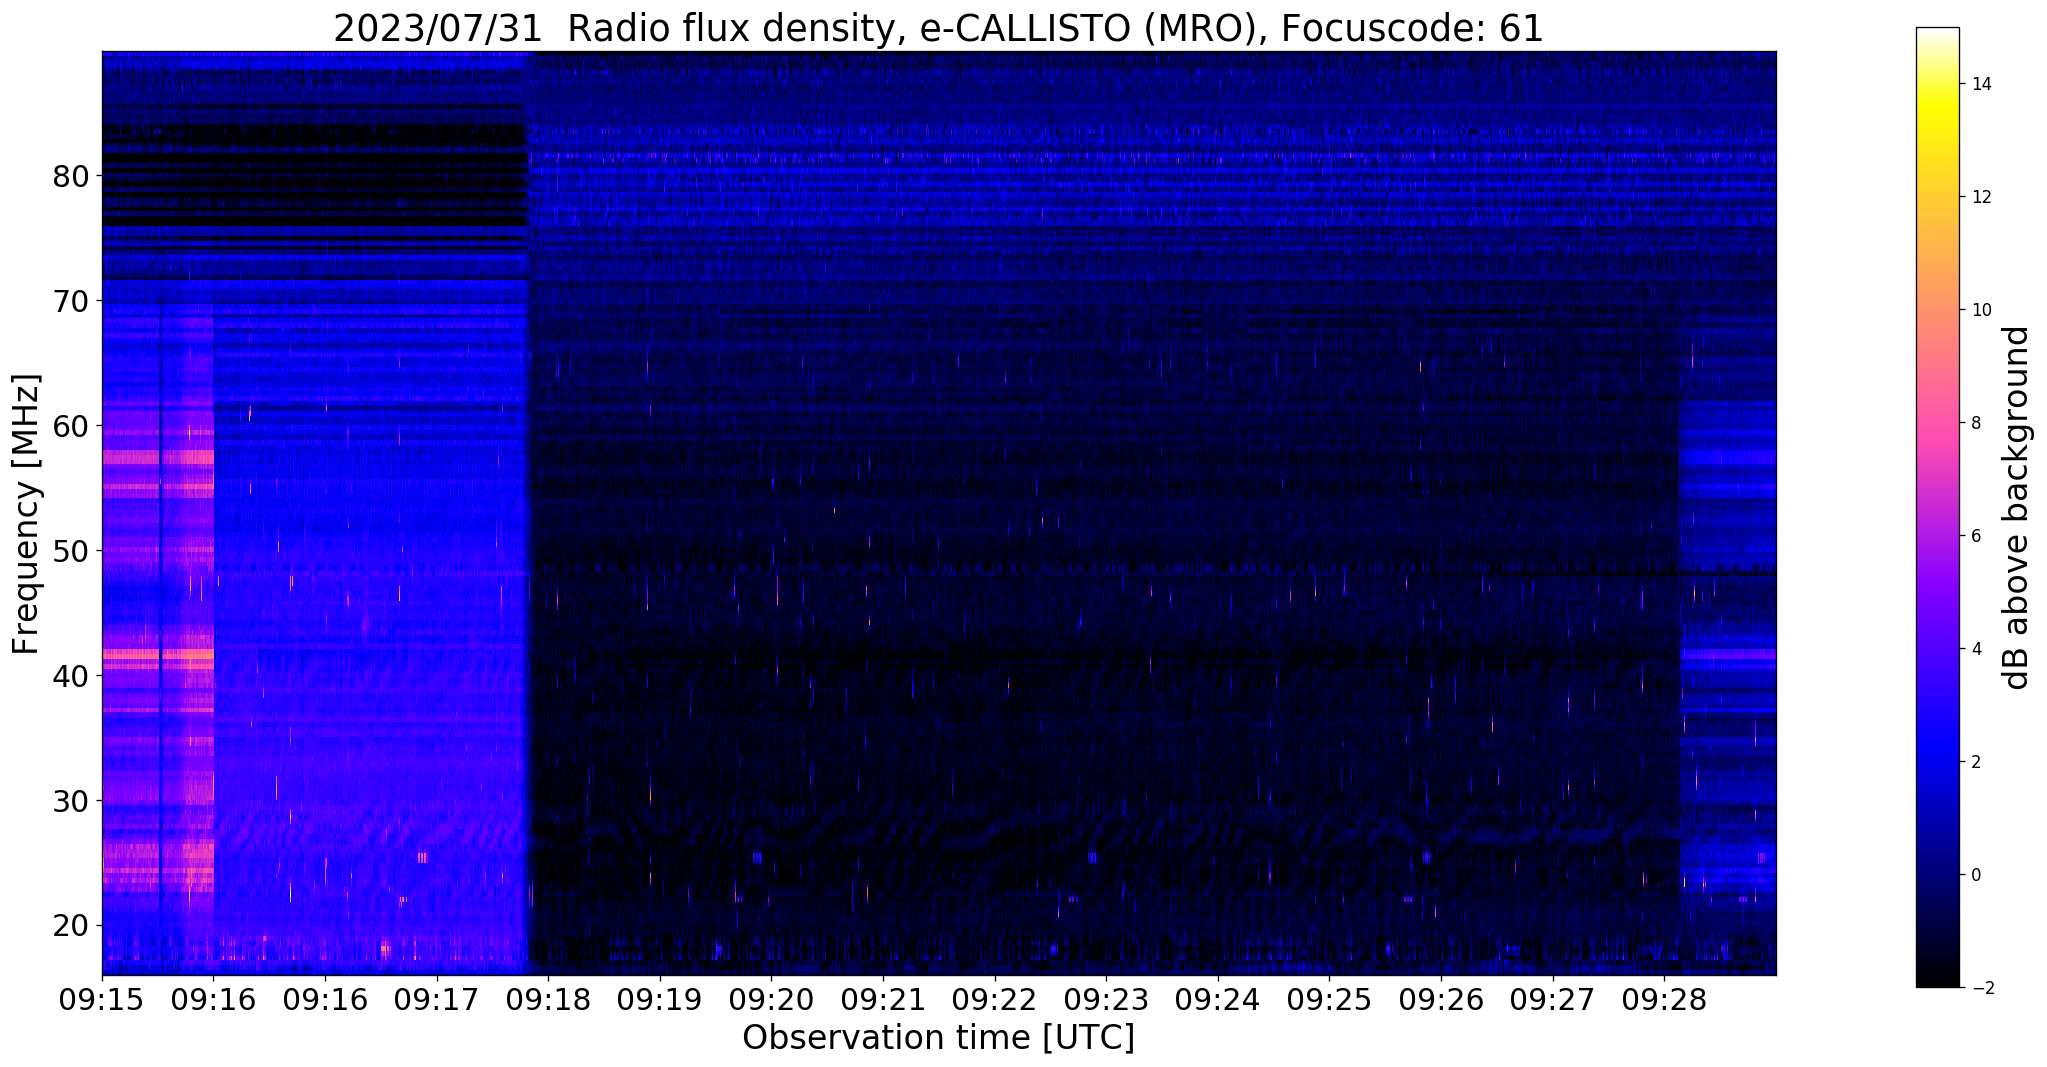Click the 'dB above background' colorbar label
Viewport: 2047px width, 1067px height.
pos(2017,507)
